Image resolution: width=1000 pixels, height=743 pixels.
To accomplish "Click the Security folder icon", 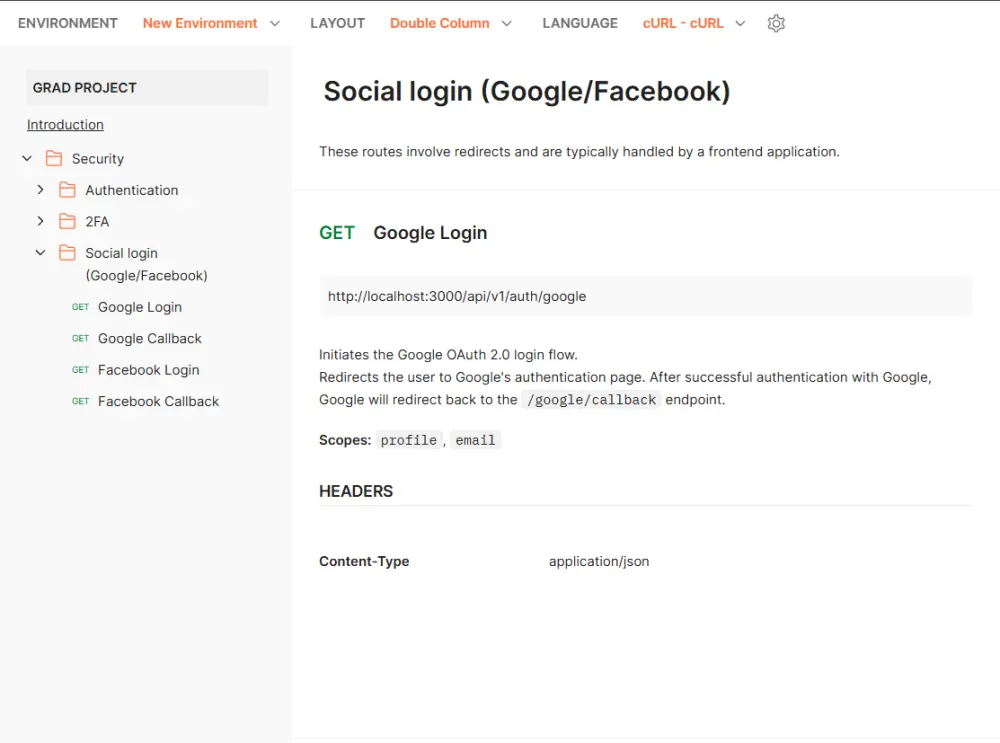I will coord(54,158).
